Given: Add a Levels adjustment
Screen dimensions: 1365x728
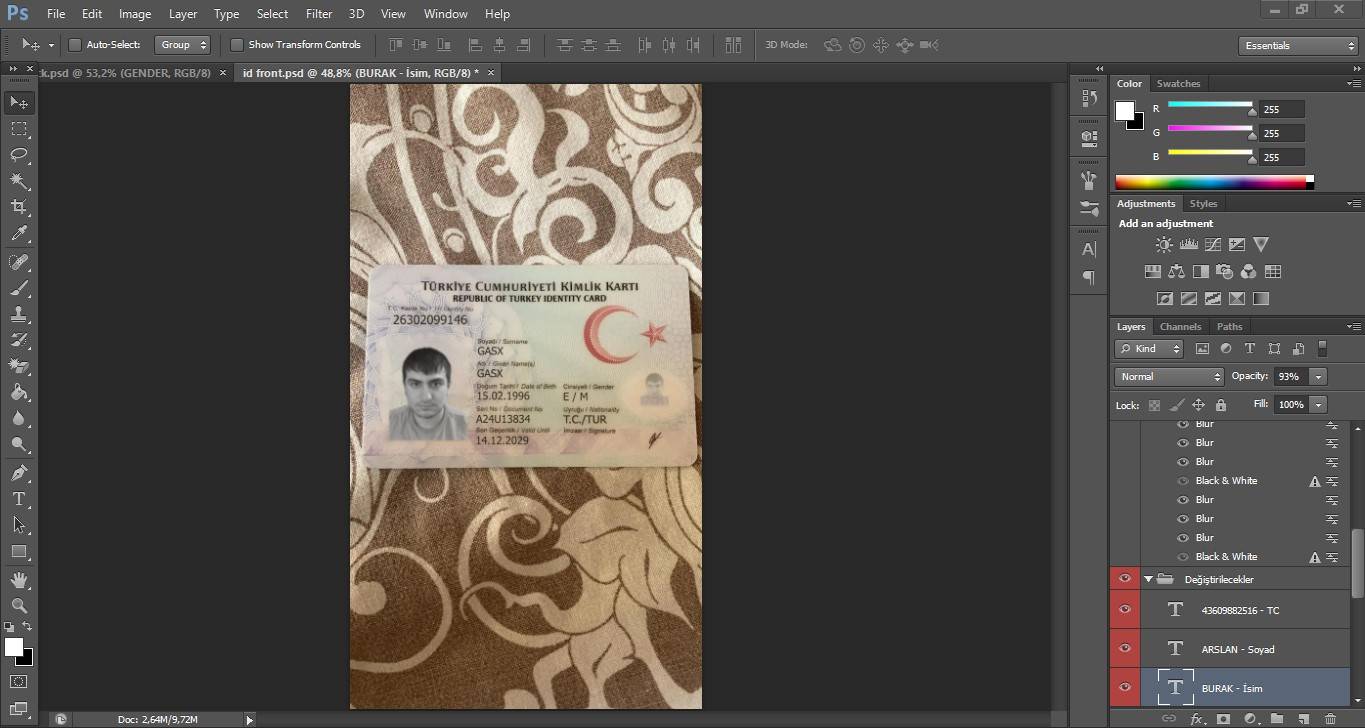Looking at the screenshot, I should pyautogui.click(x=1189, y=244).
